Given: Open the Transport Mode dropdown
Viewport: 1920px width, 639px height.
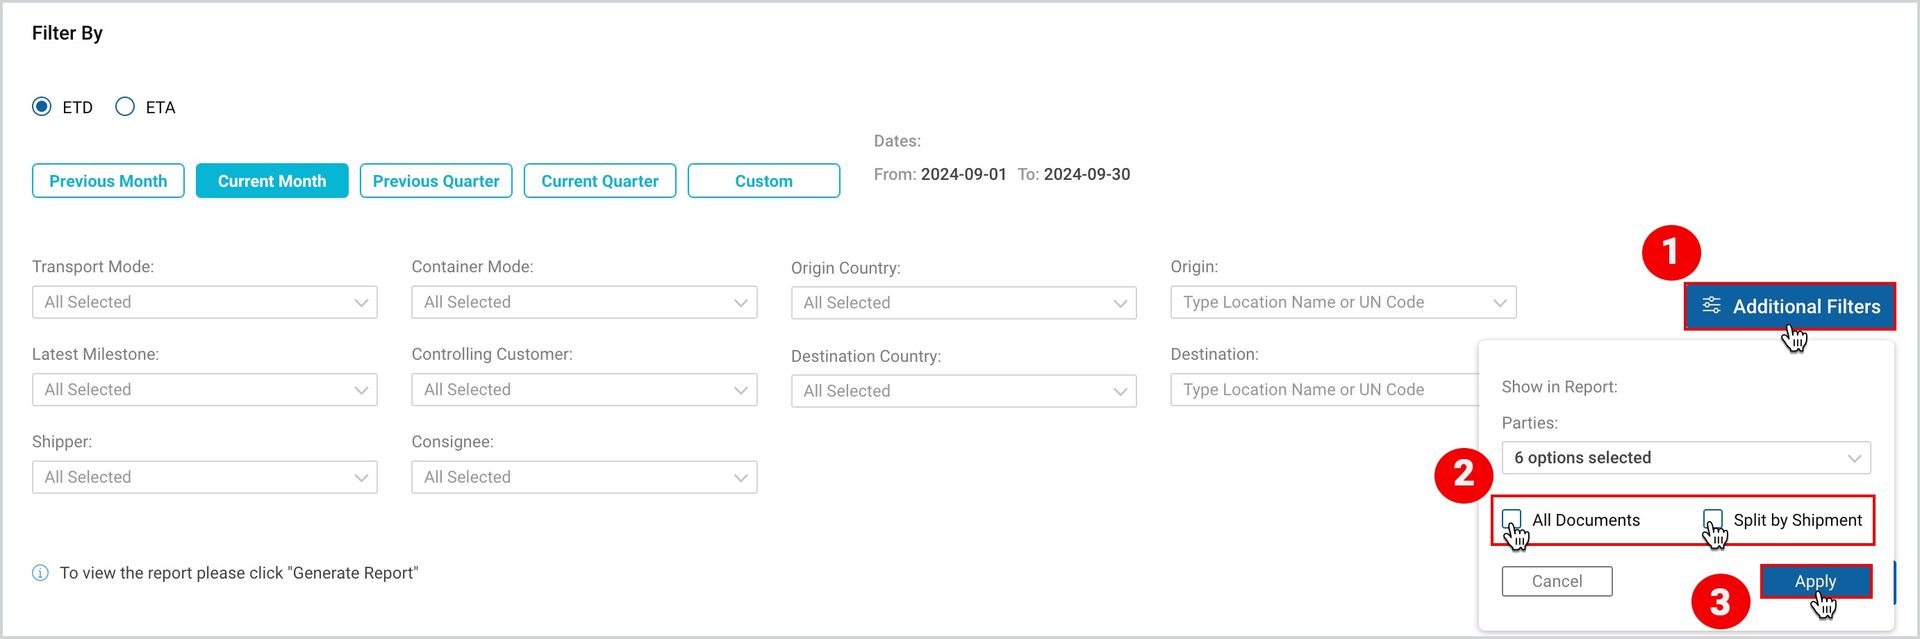Looking at the screenshot, I should tap(205, 302).
